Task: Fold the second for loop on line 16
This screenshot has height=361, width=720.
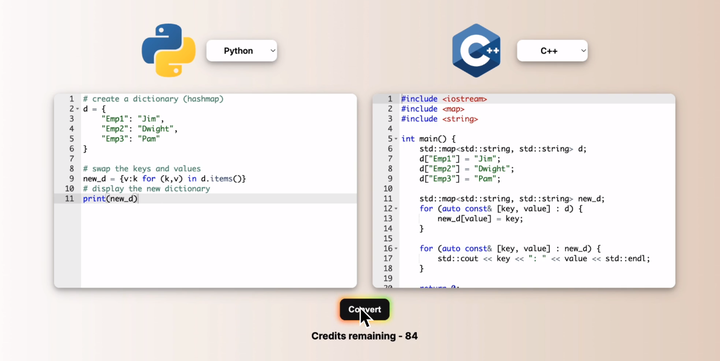Action: 396,248
